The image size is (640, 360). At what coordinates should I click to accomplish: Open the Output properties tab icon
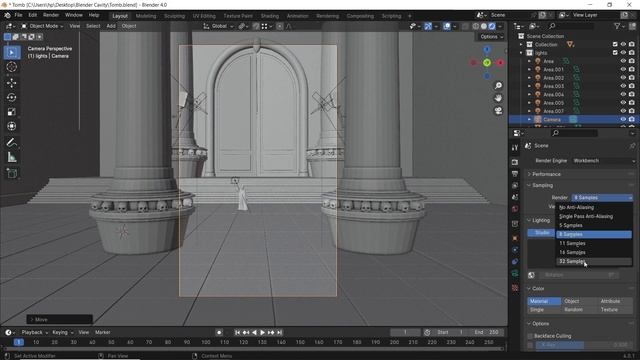[x=515, y=174]
